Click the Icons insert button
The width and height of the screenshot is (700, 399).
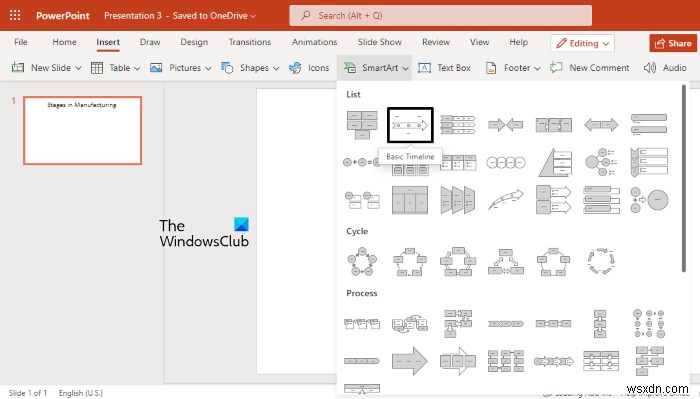tap(309, 68)
